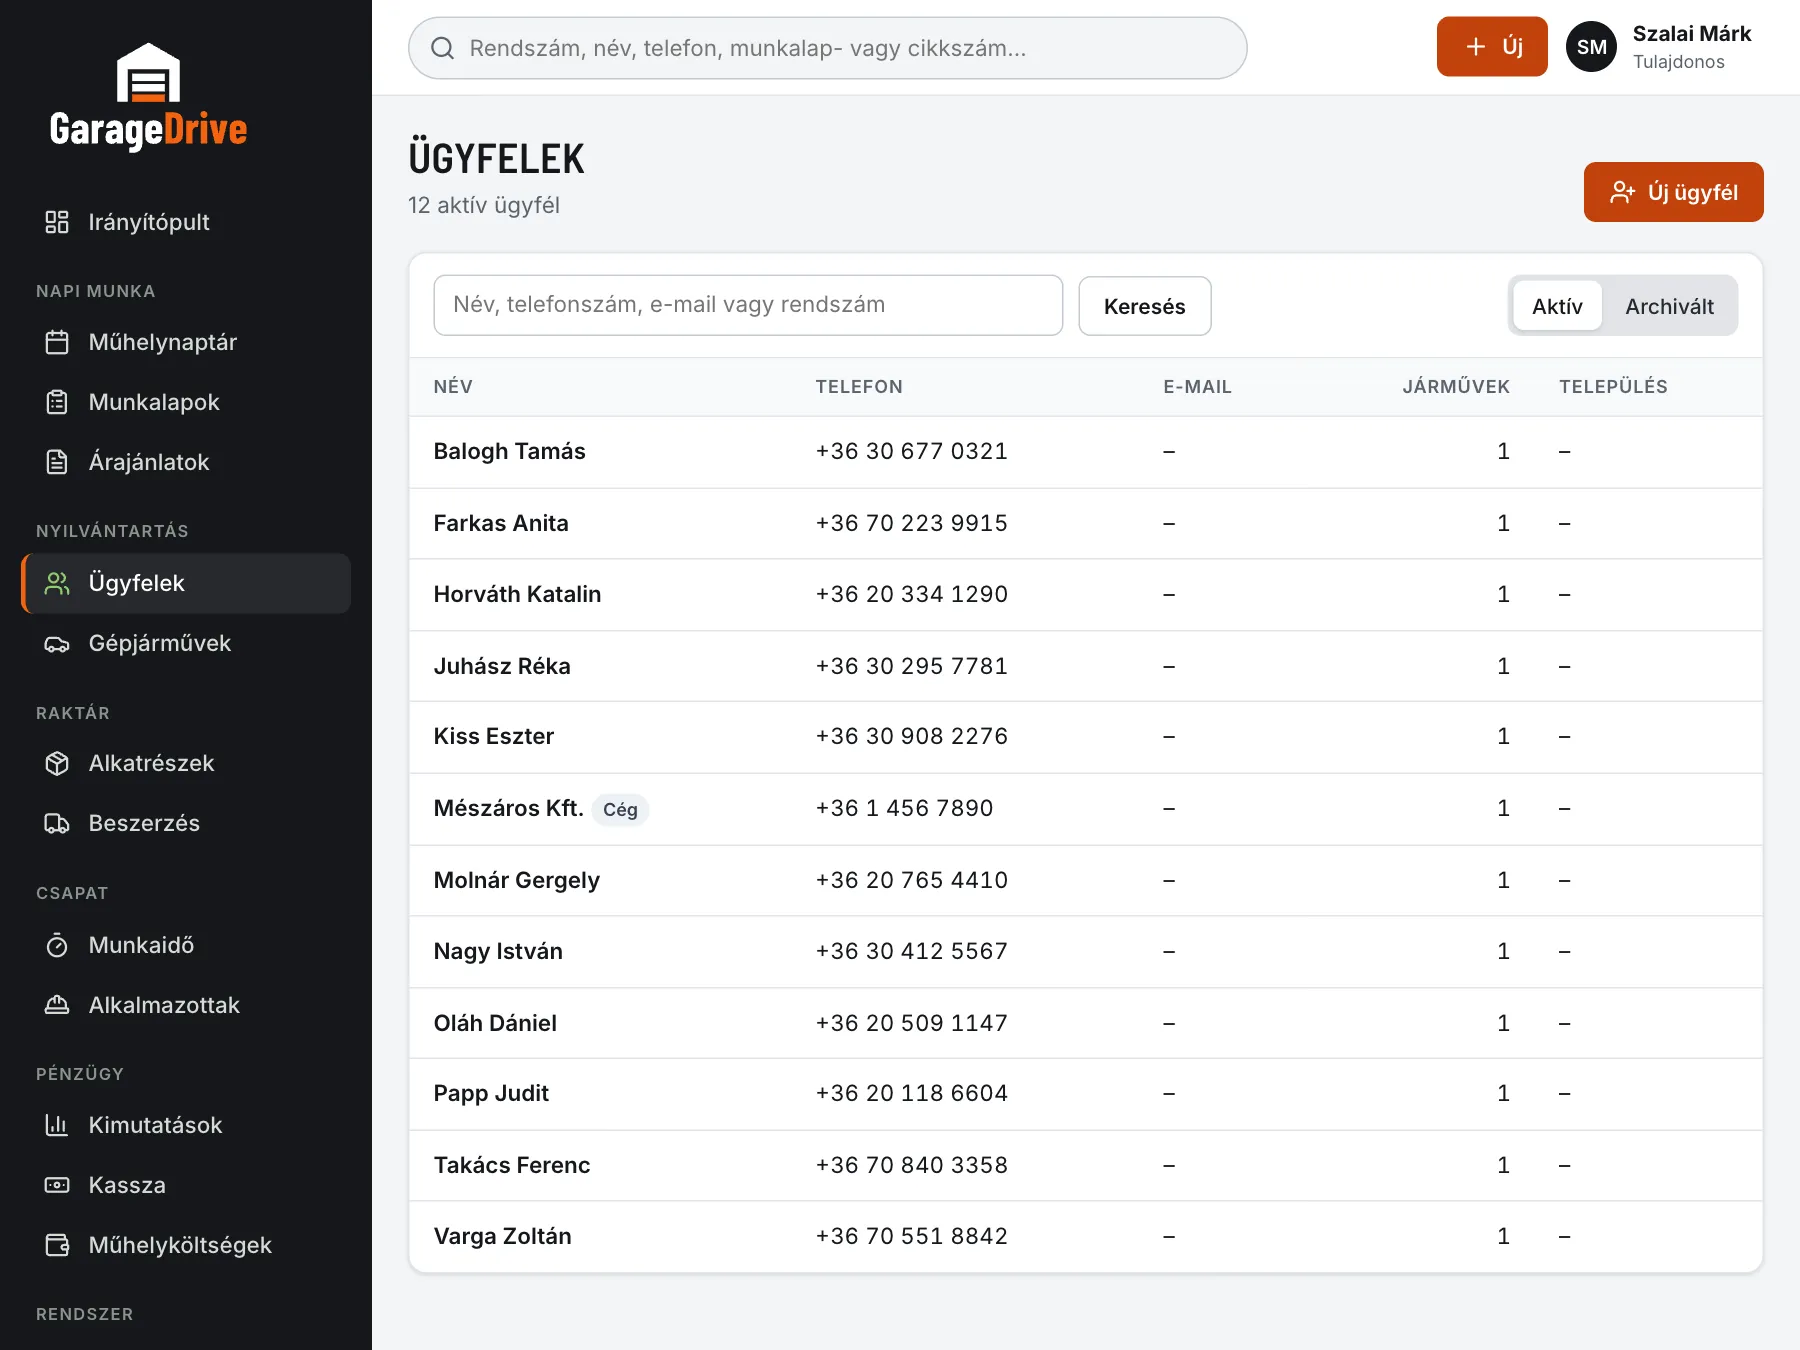1800x1350 pixels.
Task: Focus the global Rendszám search field
Action: (x=828, y=48)
